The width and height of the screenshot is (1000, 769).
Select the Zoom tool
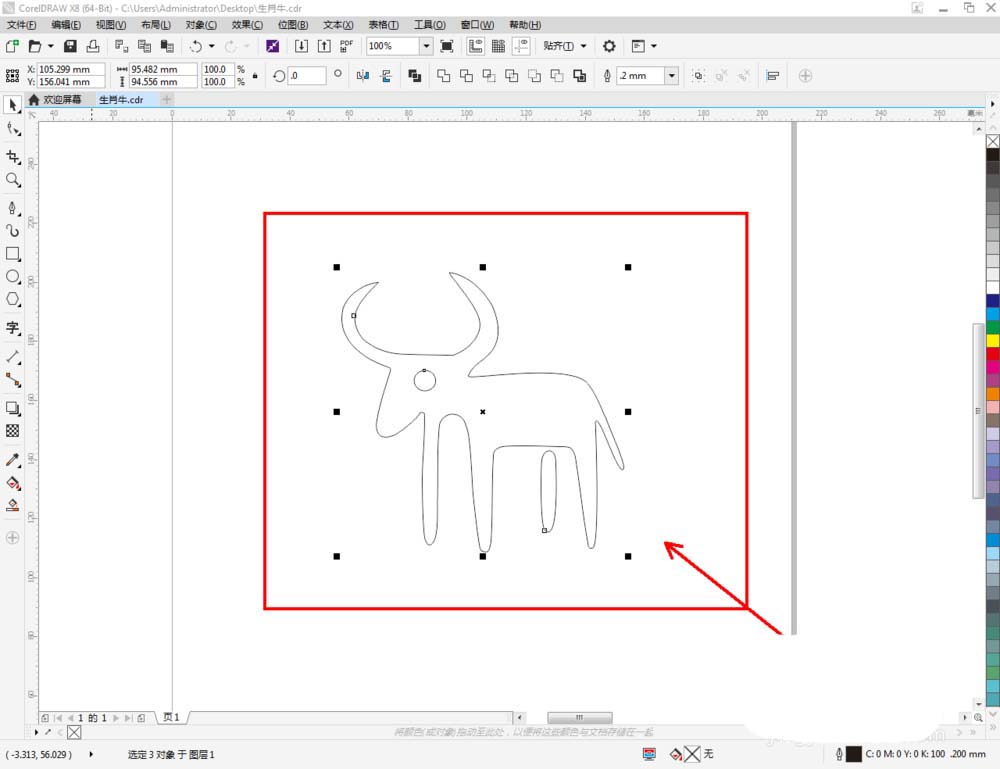(x=13, y=180)
